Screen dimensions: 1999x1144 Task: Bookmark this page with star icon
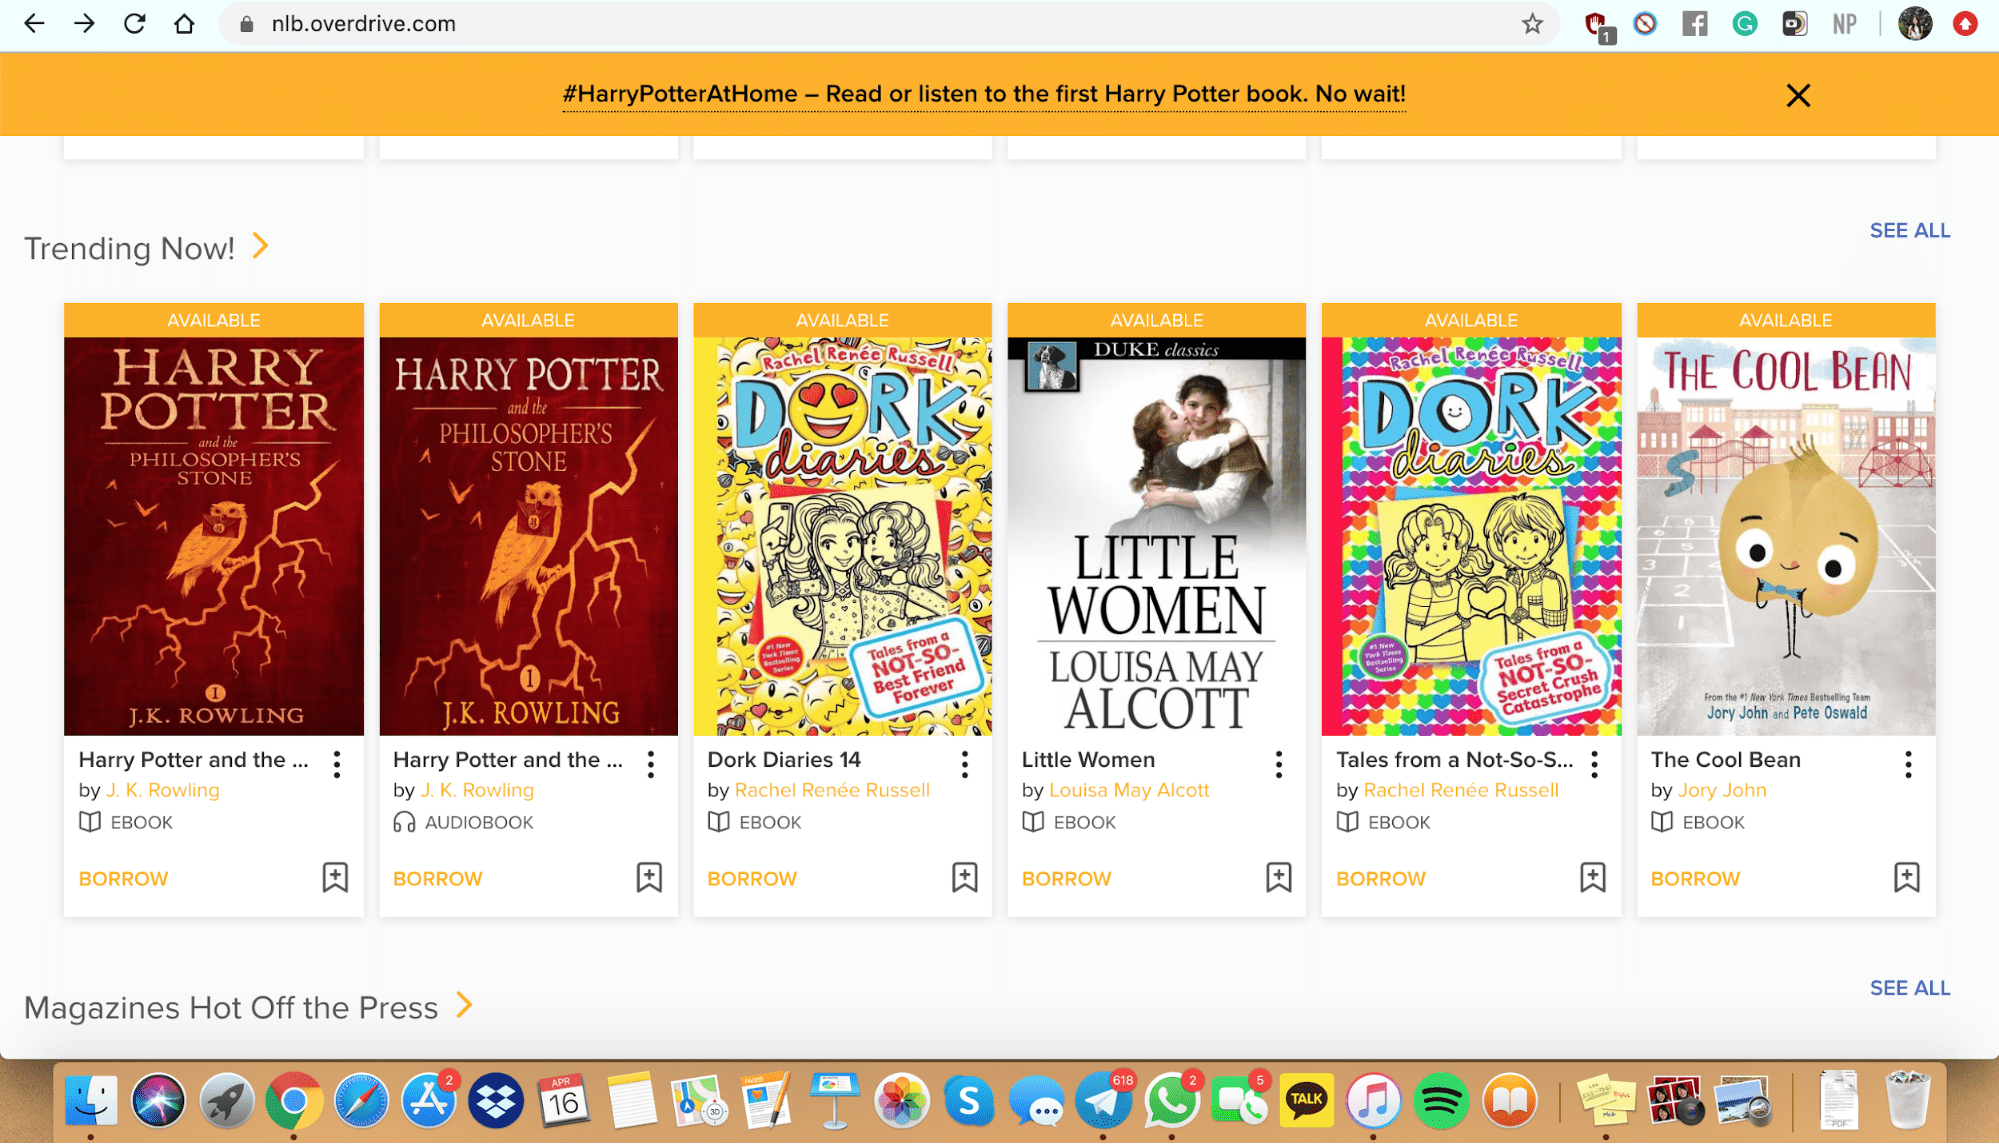coord(1532,24)
